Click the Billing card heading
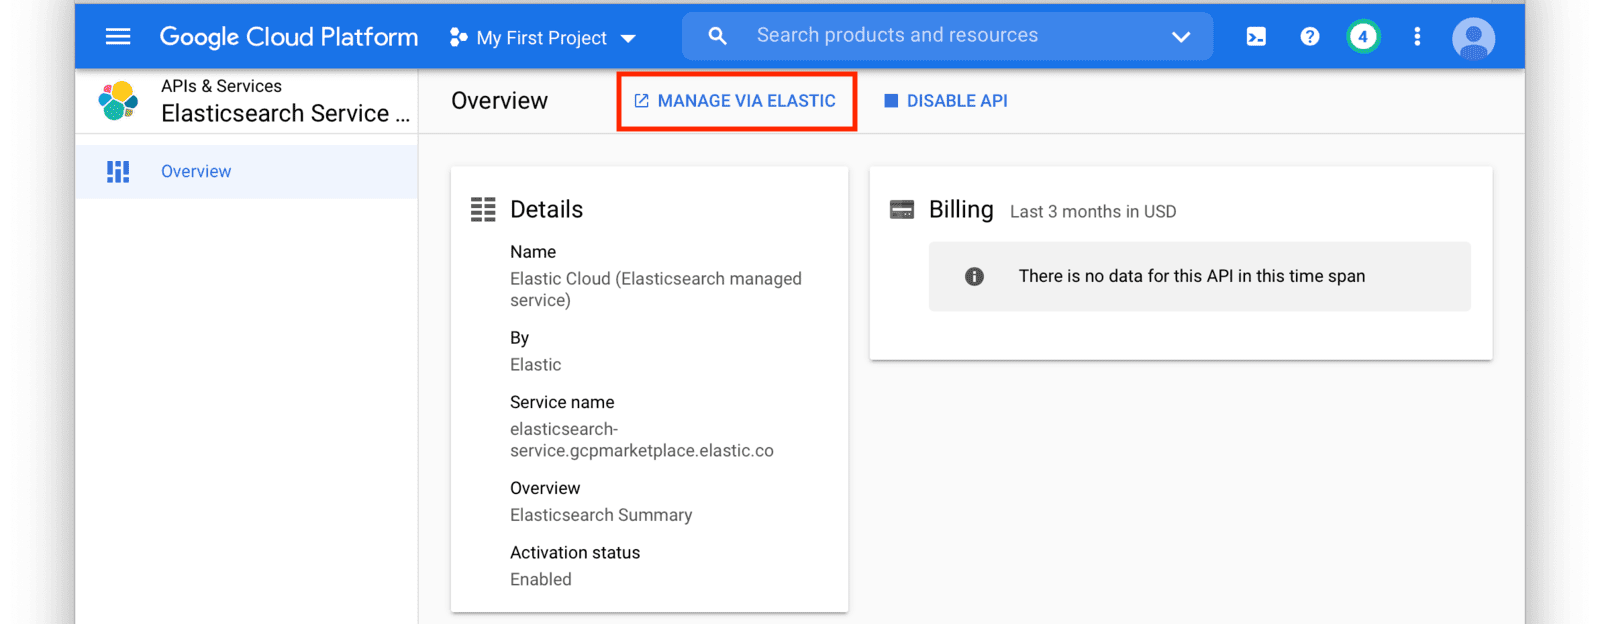This screenshot has width=1600, height=624. (961, 209)
